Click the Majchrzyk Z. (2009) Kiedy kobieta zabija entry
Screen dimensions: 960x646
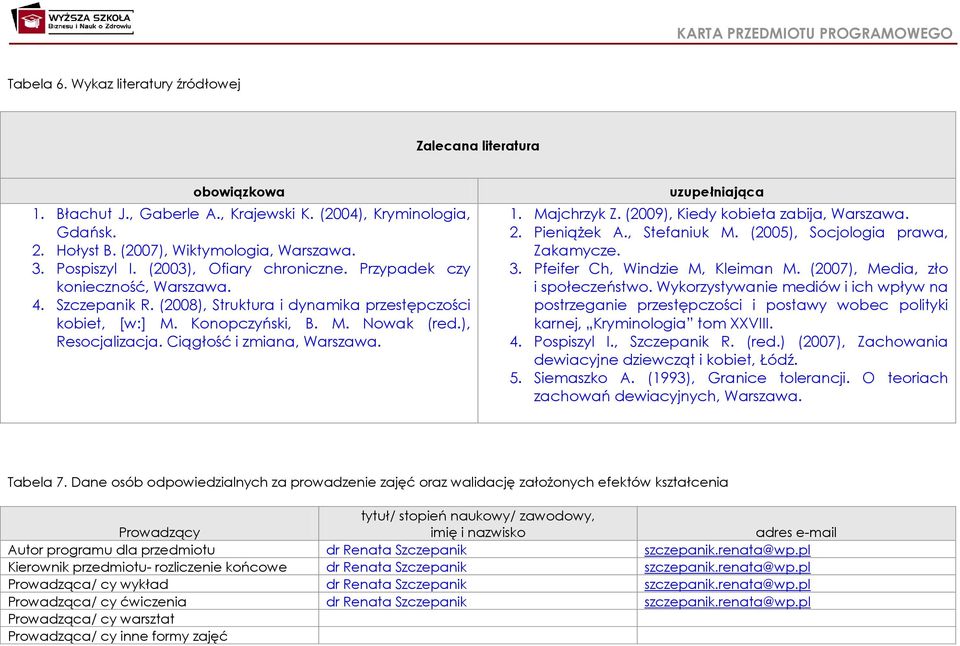(x=721, y=214)
